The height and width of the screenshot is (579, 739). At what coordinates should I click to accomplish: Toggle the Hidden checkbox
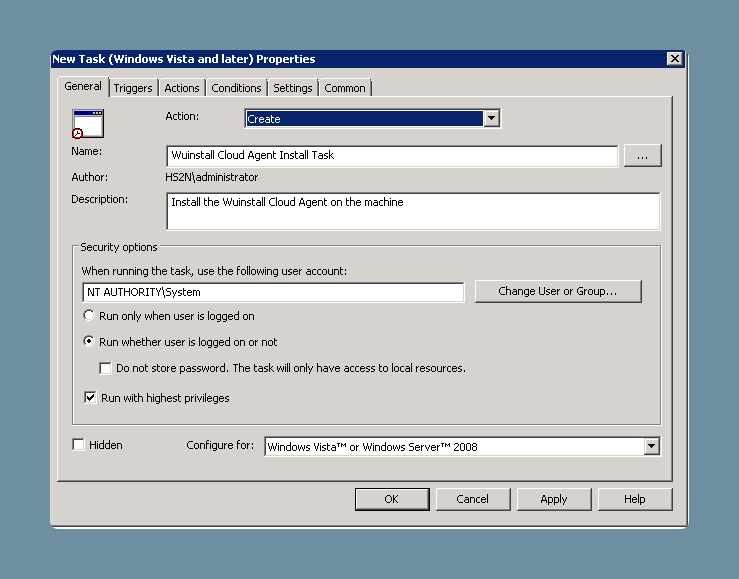[78, 444]
